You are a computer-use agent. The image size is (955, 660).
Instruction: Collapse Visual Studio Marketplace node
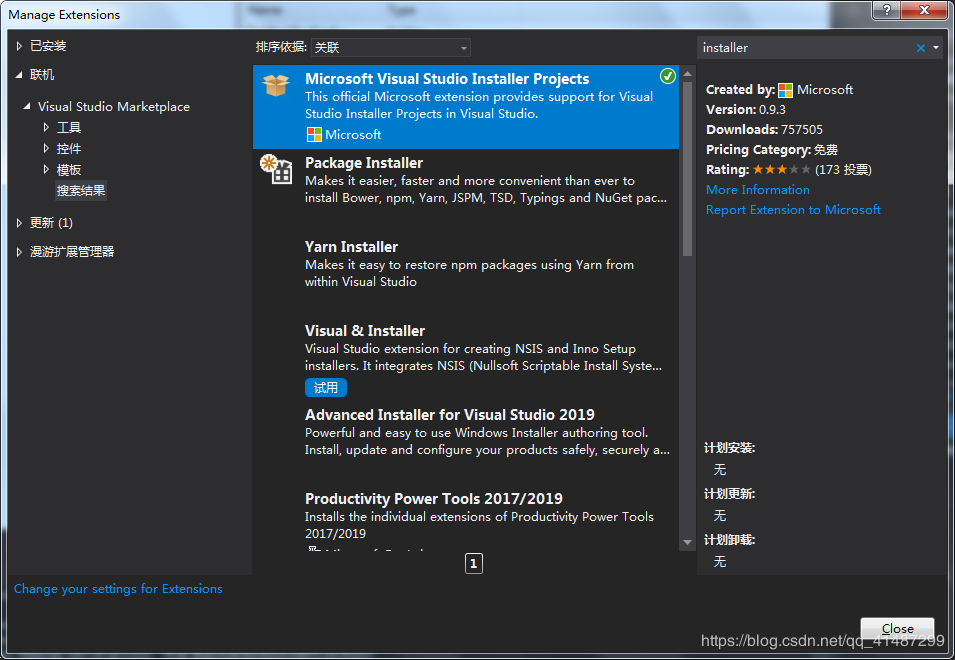pyautogui.click(x=27, y=107)
